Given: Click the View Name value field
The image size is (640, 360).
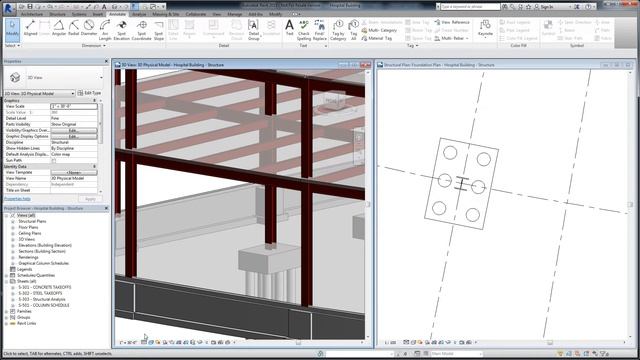Looking at the screenshot, I should pyautogui.click(x=74, y=178).
